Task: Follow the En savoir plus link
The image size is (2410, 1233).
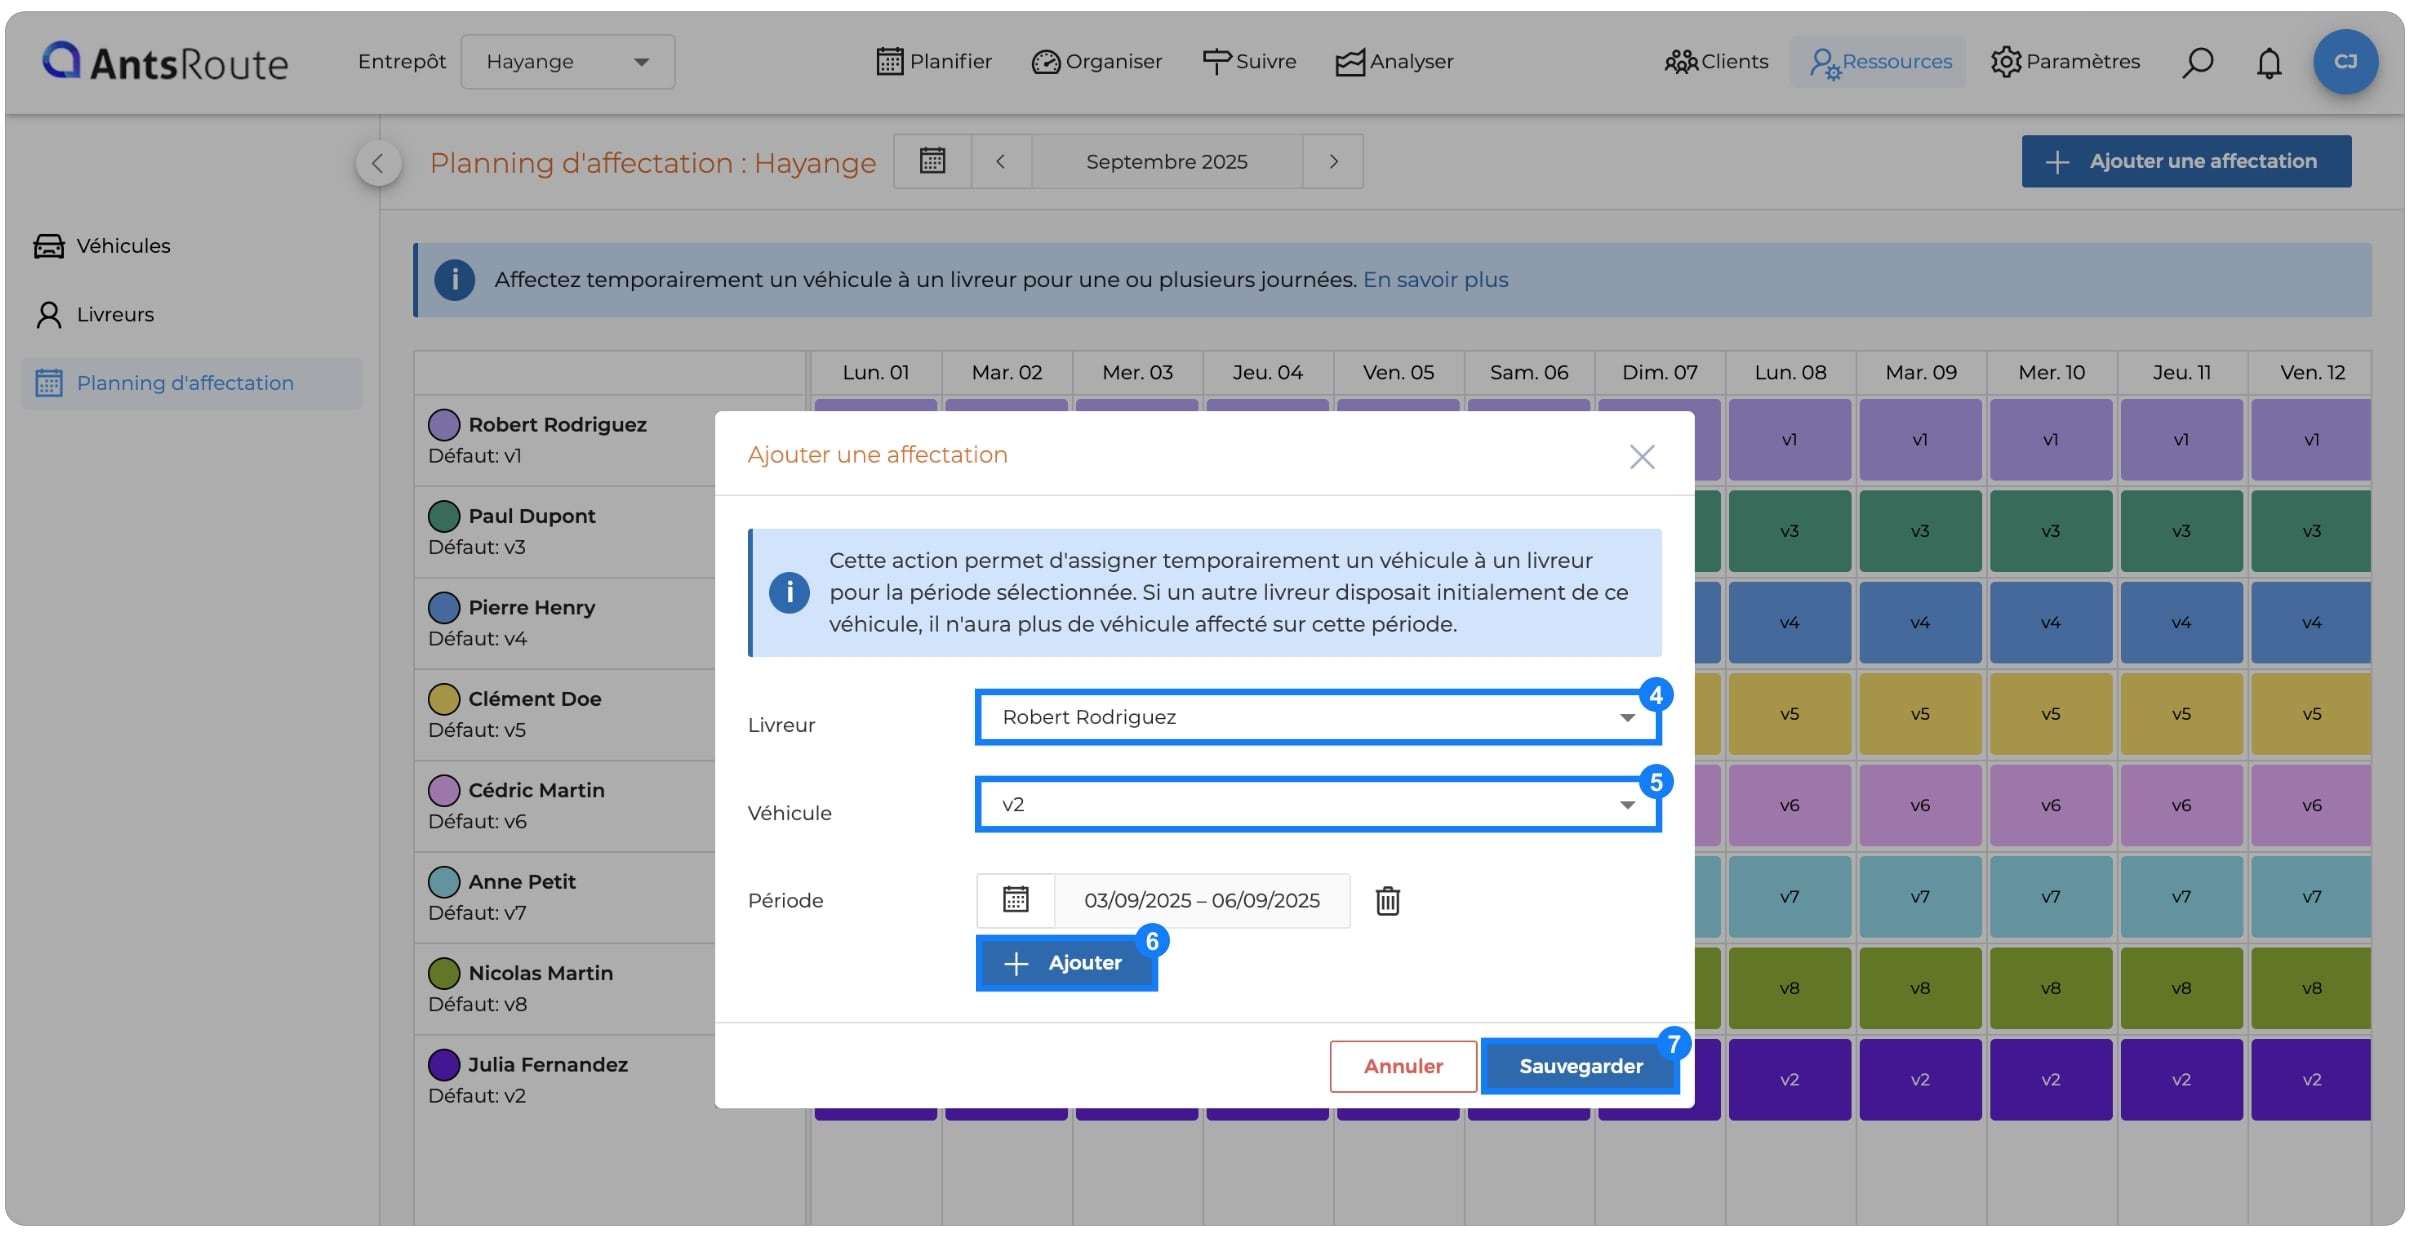Action: [x=1435, y=280]
